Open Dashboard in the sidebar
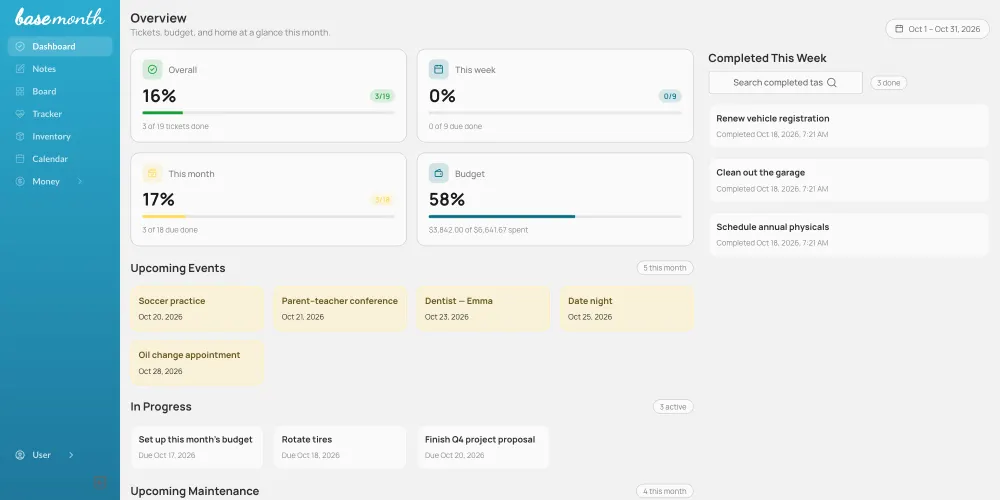 (x=60, y=47)
